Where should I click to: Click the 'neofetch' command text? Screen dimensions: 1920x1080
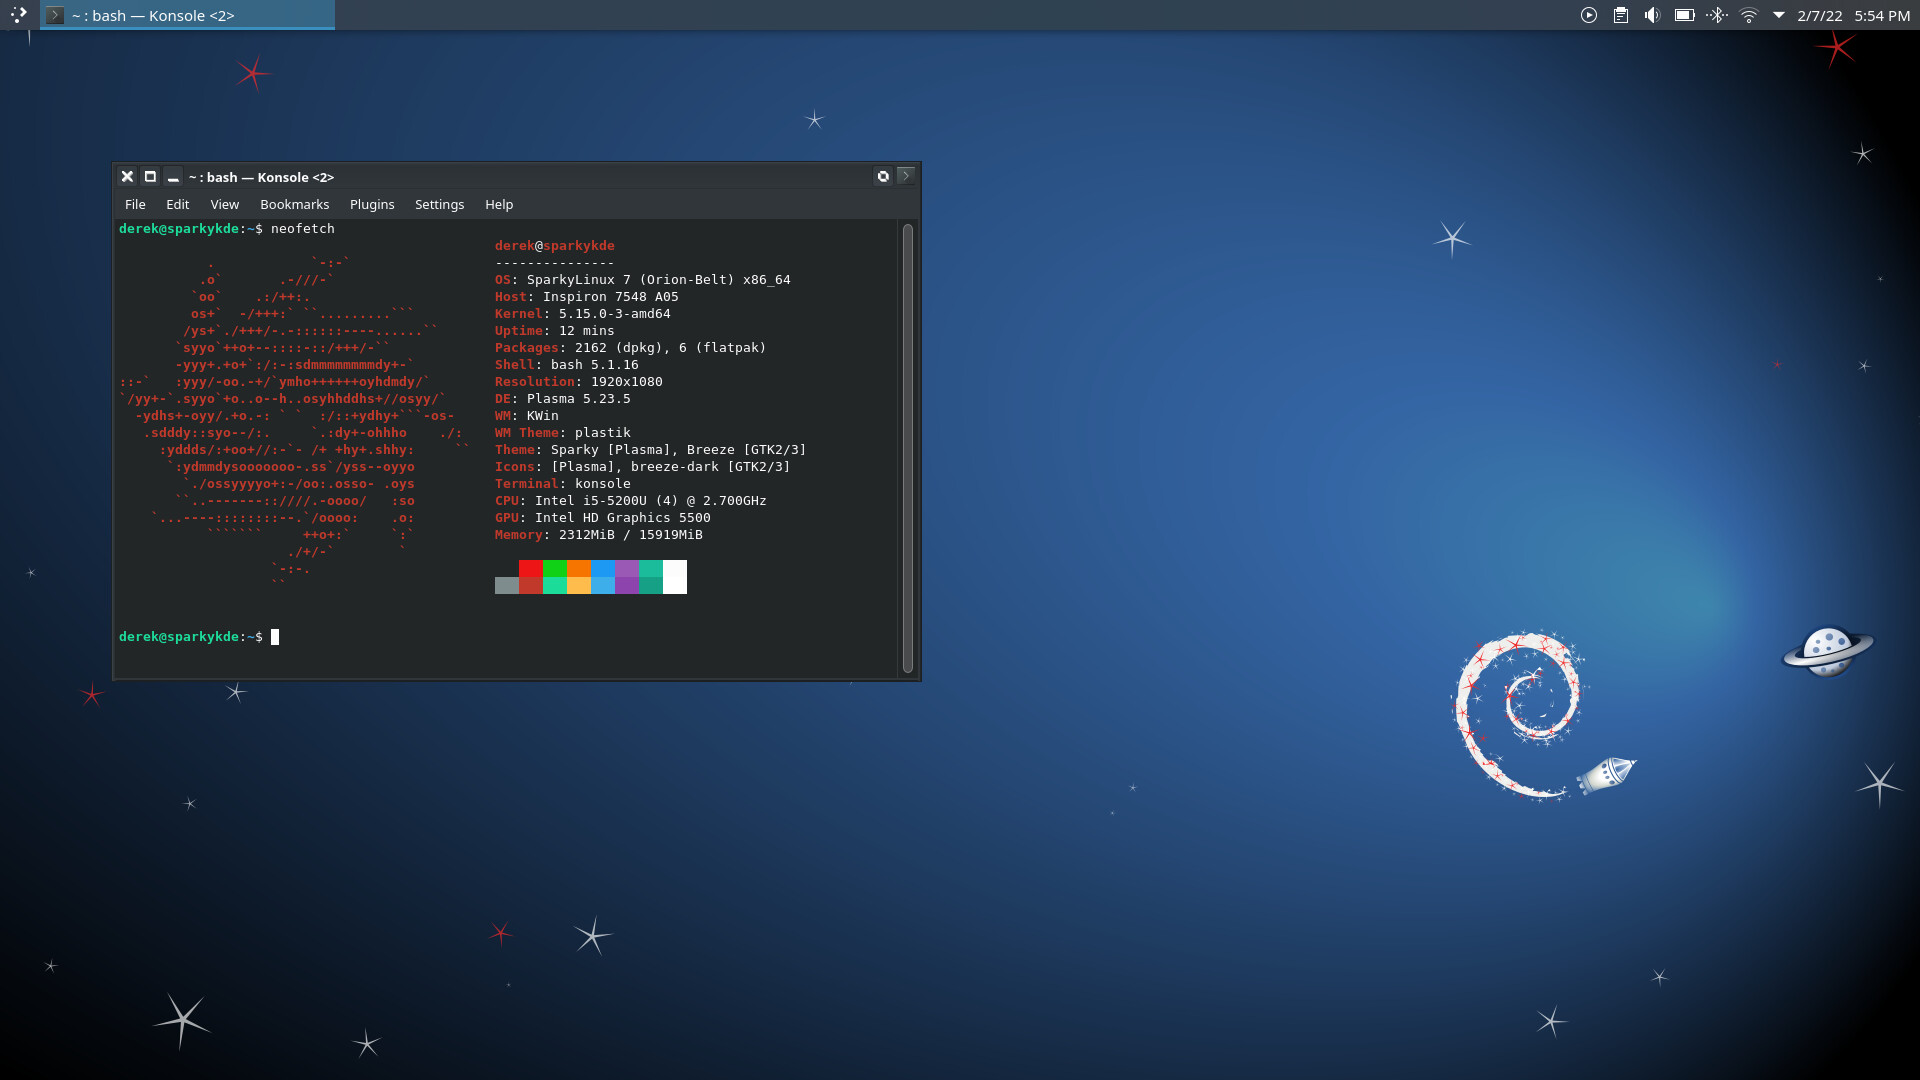tap(303, 229)
